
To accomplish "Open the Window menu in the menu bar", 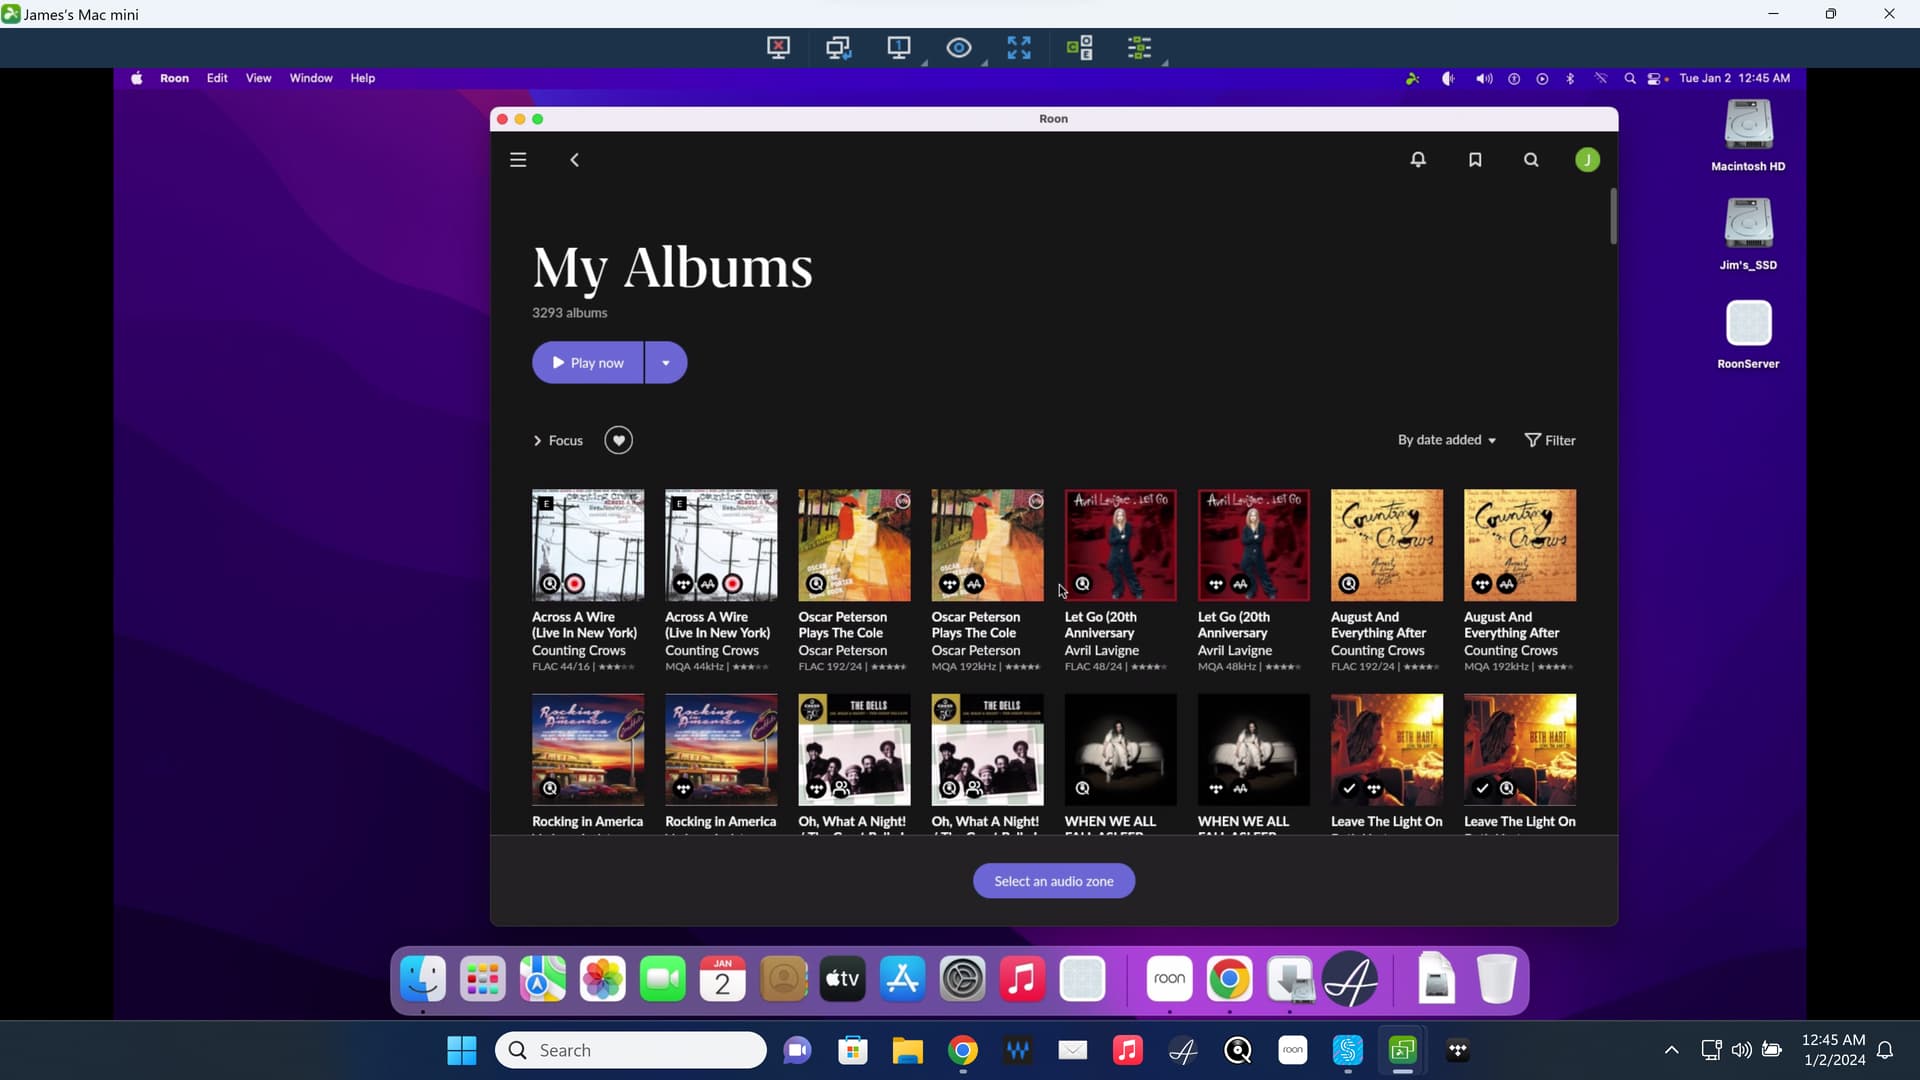I will 310,78.
